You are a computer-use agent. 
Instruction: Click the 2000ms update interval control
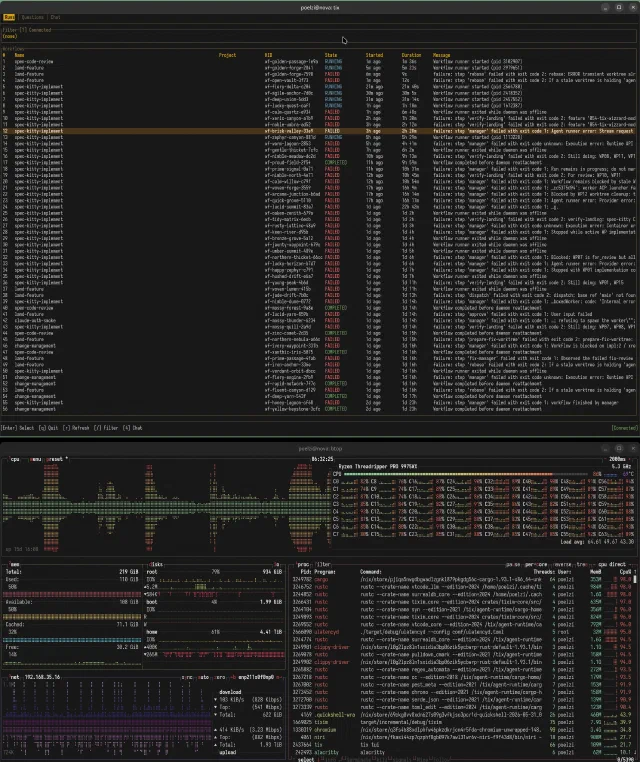tap(618, 459)
